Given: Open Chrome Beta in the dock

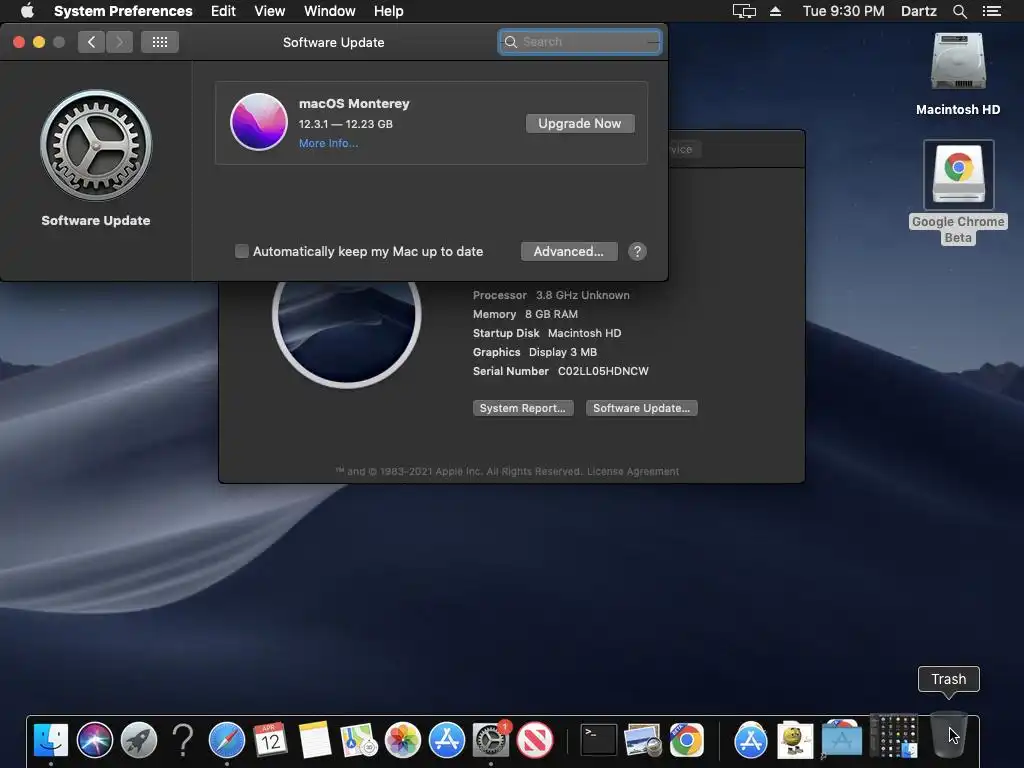Looking at the screenshot, I should (686, 740).
